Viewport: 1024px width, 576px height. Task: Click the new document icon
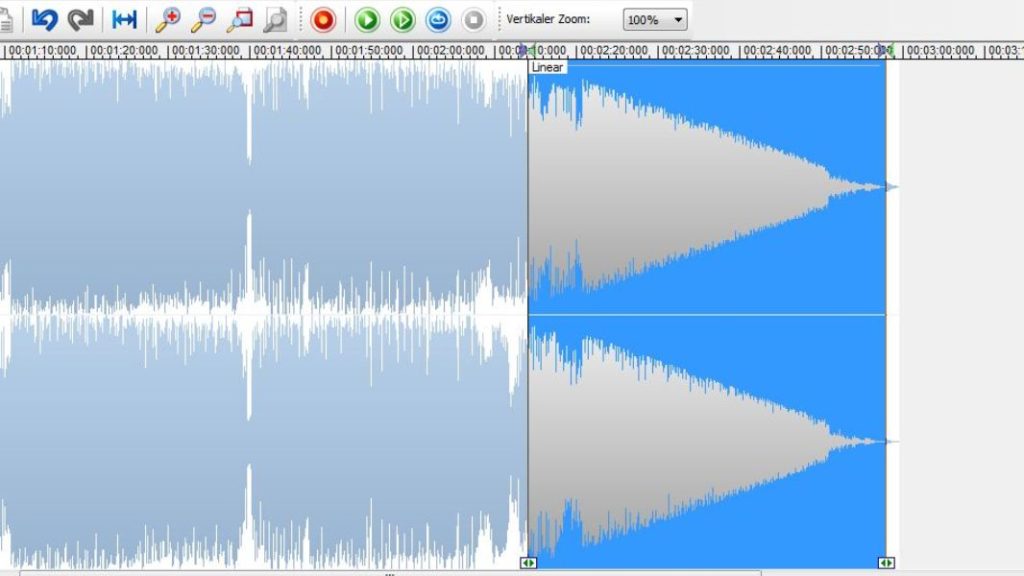(6, 20)
